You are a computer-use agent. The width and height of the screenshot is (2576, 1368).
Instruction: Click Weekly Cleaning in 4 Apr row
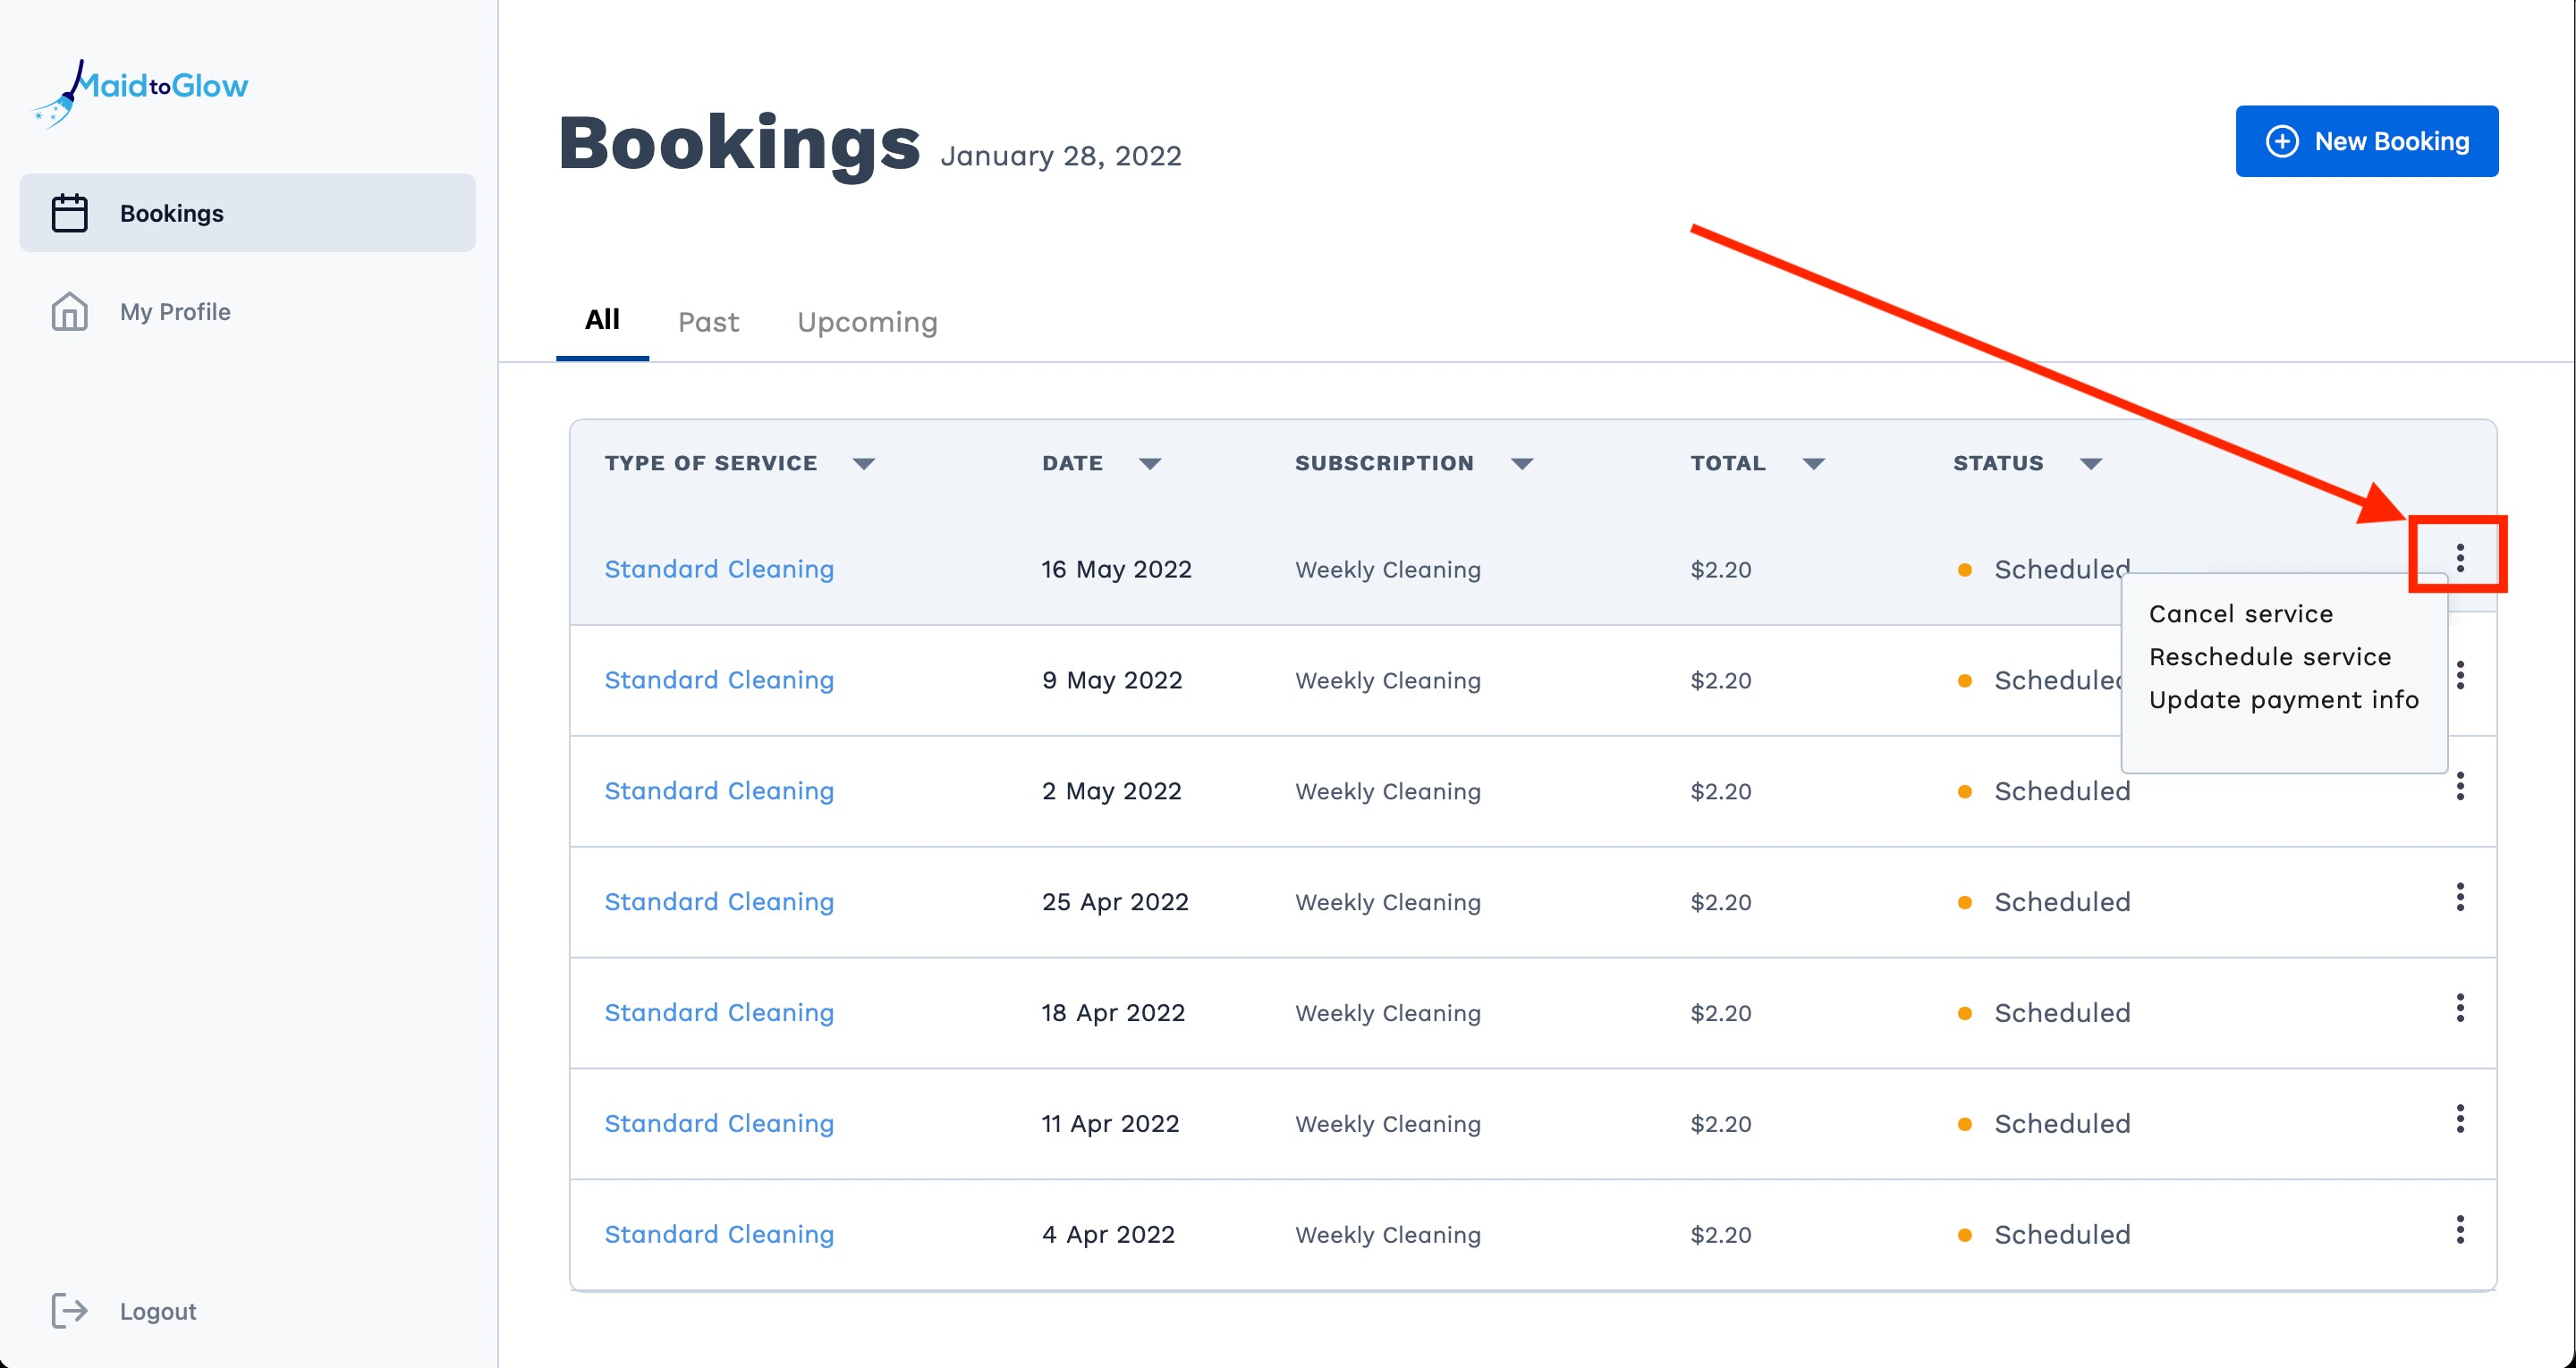[x=1388, y=1235]
